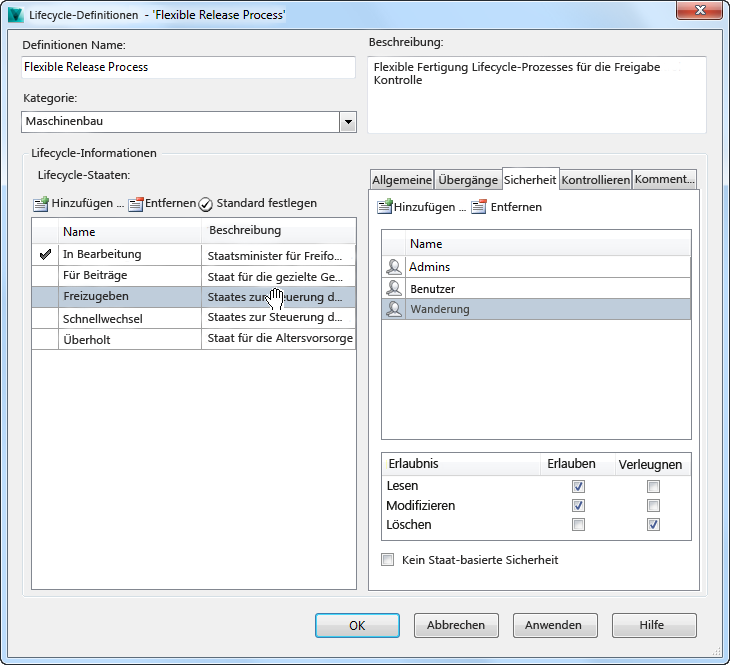The width and height of the screenshot is (730, 665).
Task: Click the Abbrechen button
Action: [456, 625]
